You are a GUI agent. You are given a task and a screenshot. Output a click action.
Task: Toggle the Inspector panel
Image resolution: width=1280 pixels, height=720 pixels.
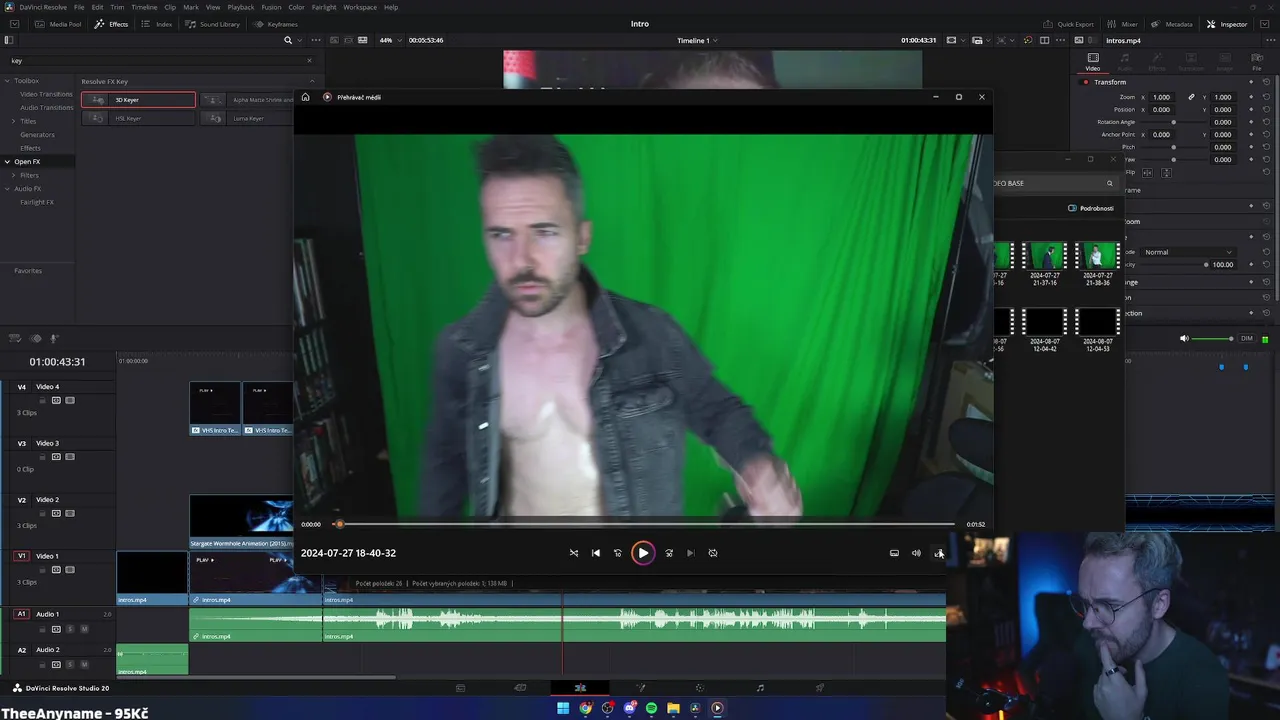pos(1227,24)
